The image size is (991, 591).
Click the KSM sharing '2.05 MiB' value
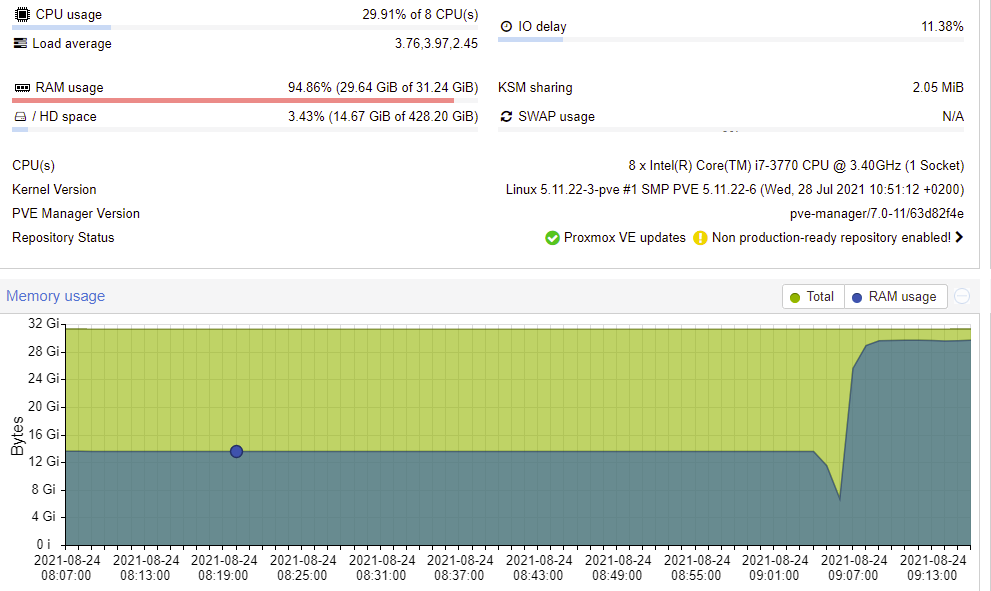coord(938,87)
